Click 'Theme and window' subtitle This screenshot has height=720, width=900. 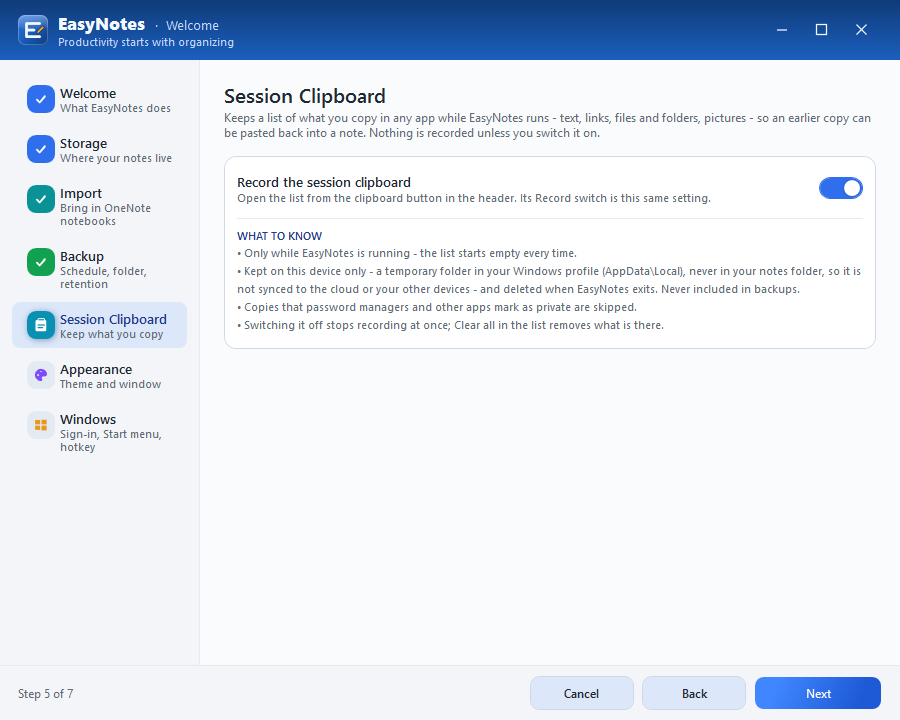click(x=111, y=384)
